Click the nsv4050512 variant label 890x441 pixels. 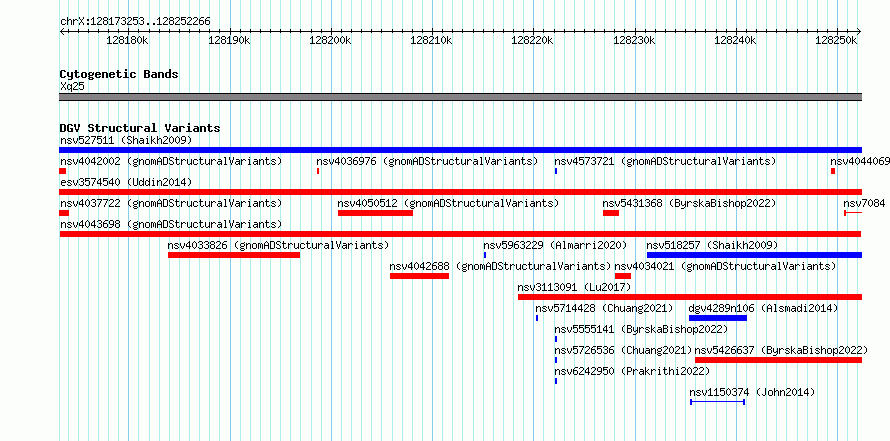point(448,203)
